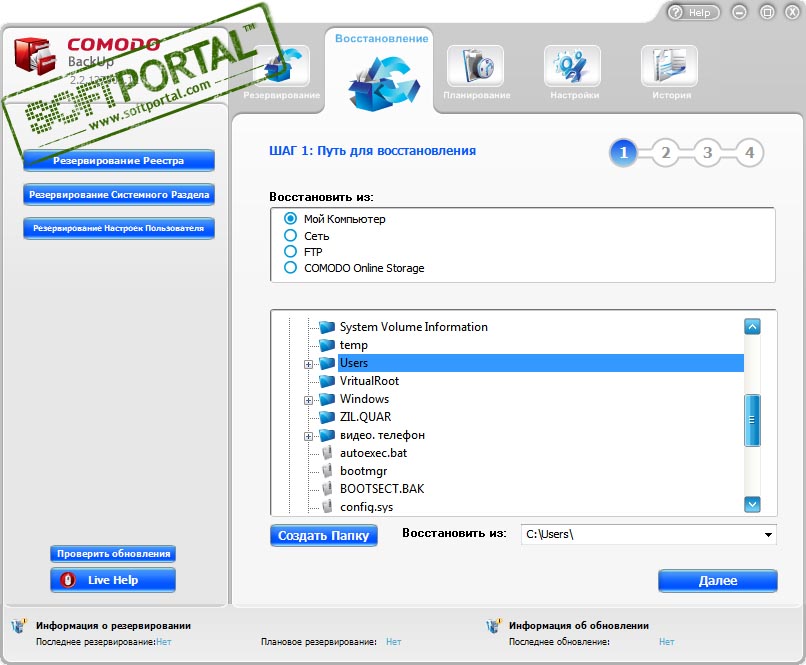Click Резервирование Настроек Пользователя button

point(119,228)
